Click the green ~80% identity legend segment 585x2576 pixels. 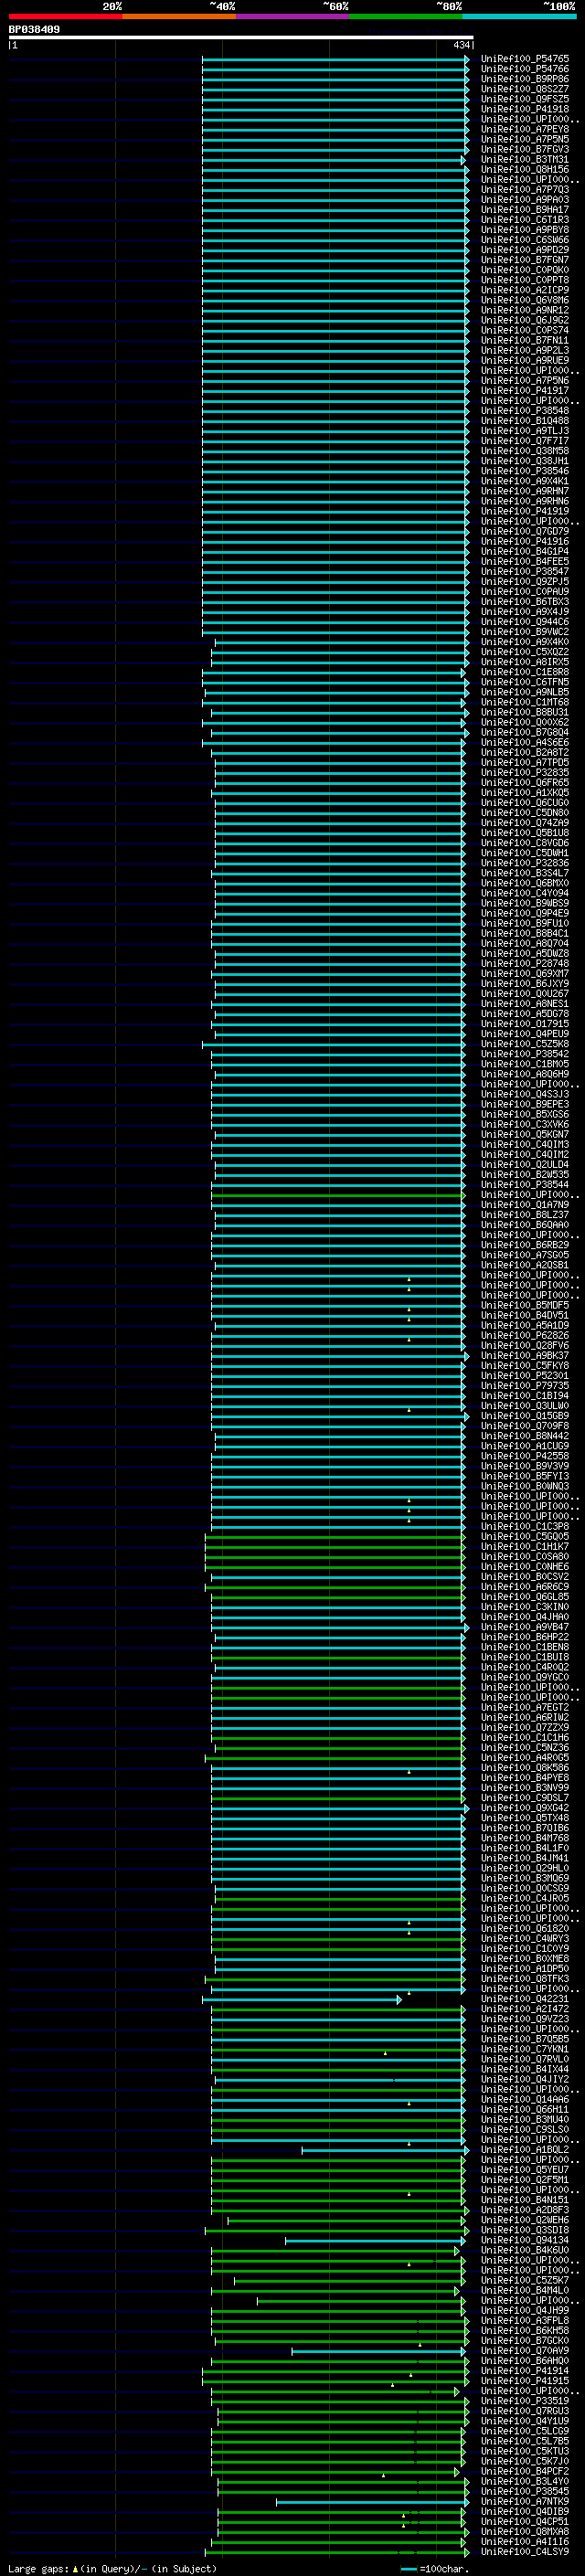(406, 16)
